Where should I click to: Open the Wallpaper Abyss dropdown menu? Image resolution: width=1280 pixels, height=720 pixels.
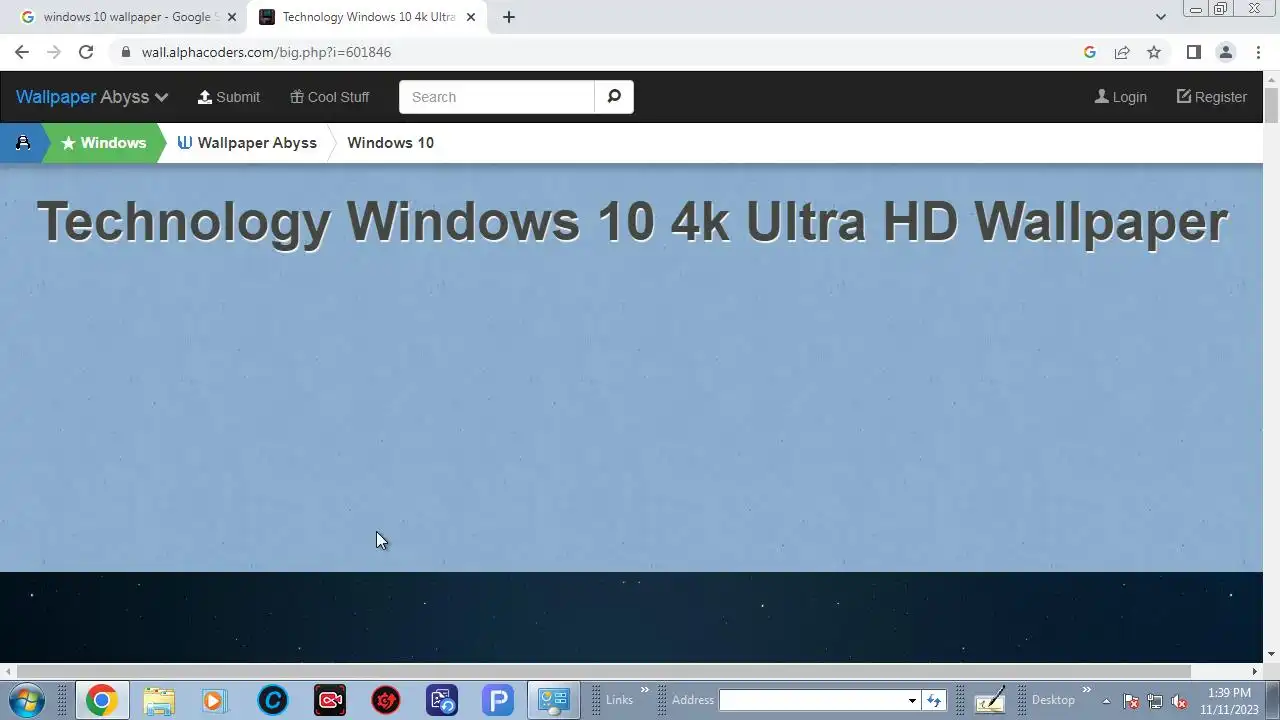pos(92,97)
